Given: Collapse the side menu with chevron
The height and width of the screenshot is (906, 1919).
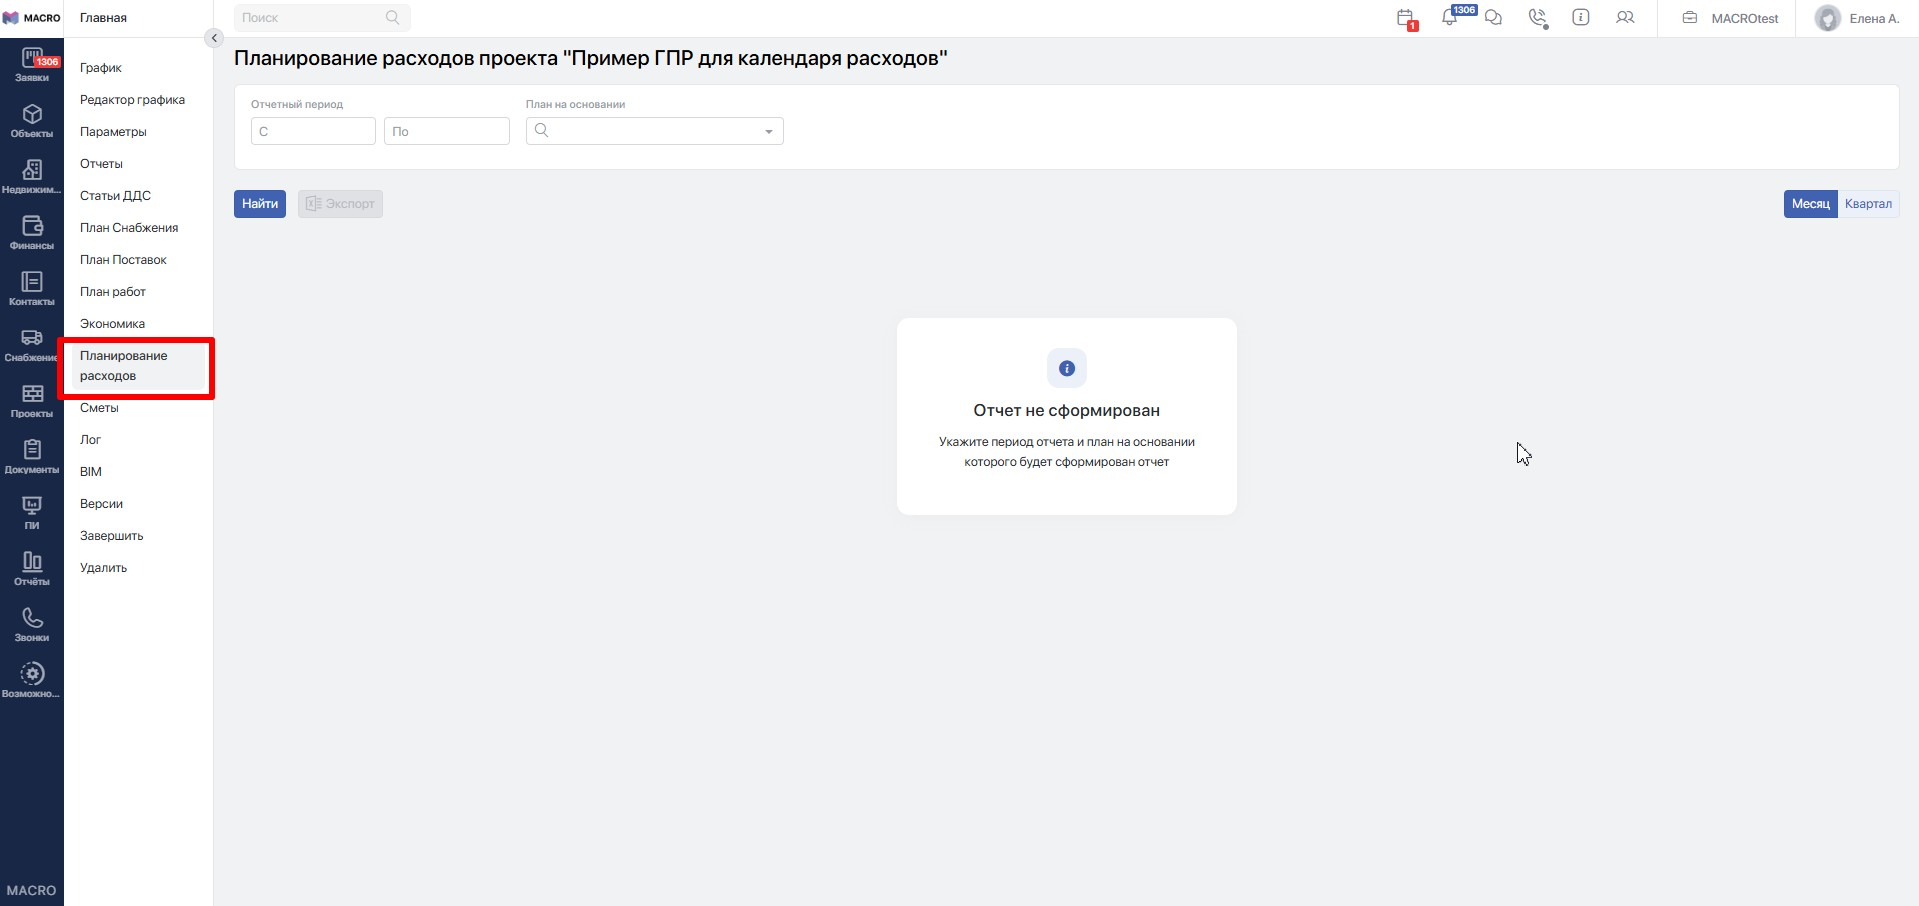Looking at the screenshot, I should (213, 38).
